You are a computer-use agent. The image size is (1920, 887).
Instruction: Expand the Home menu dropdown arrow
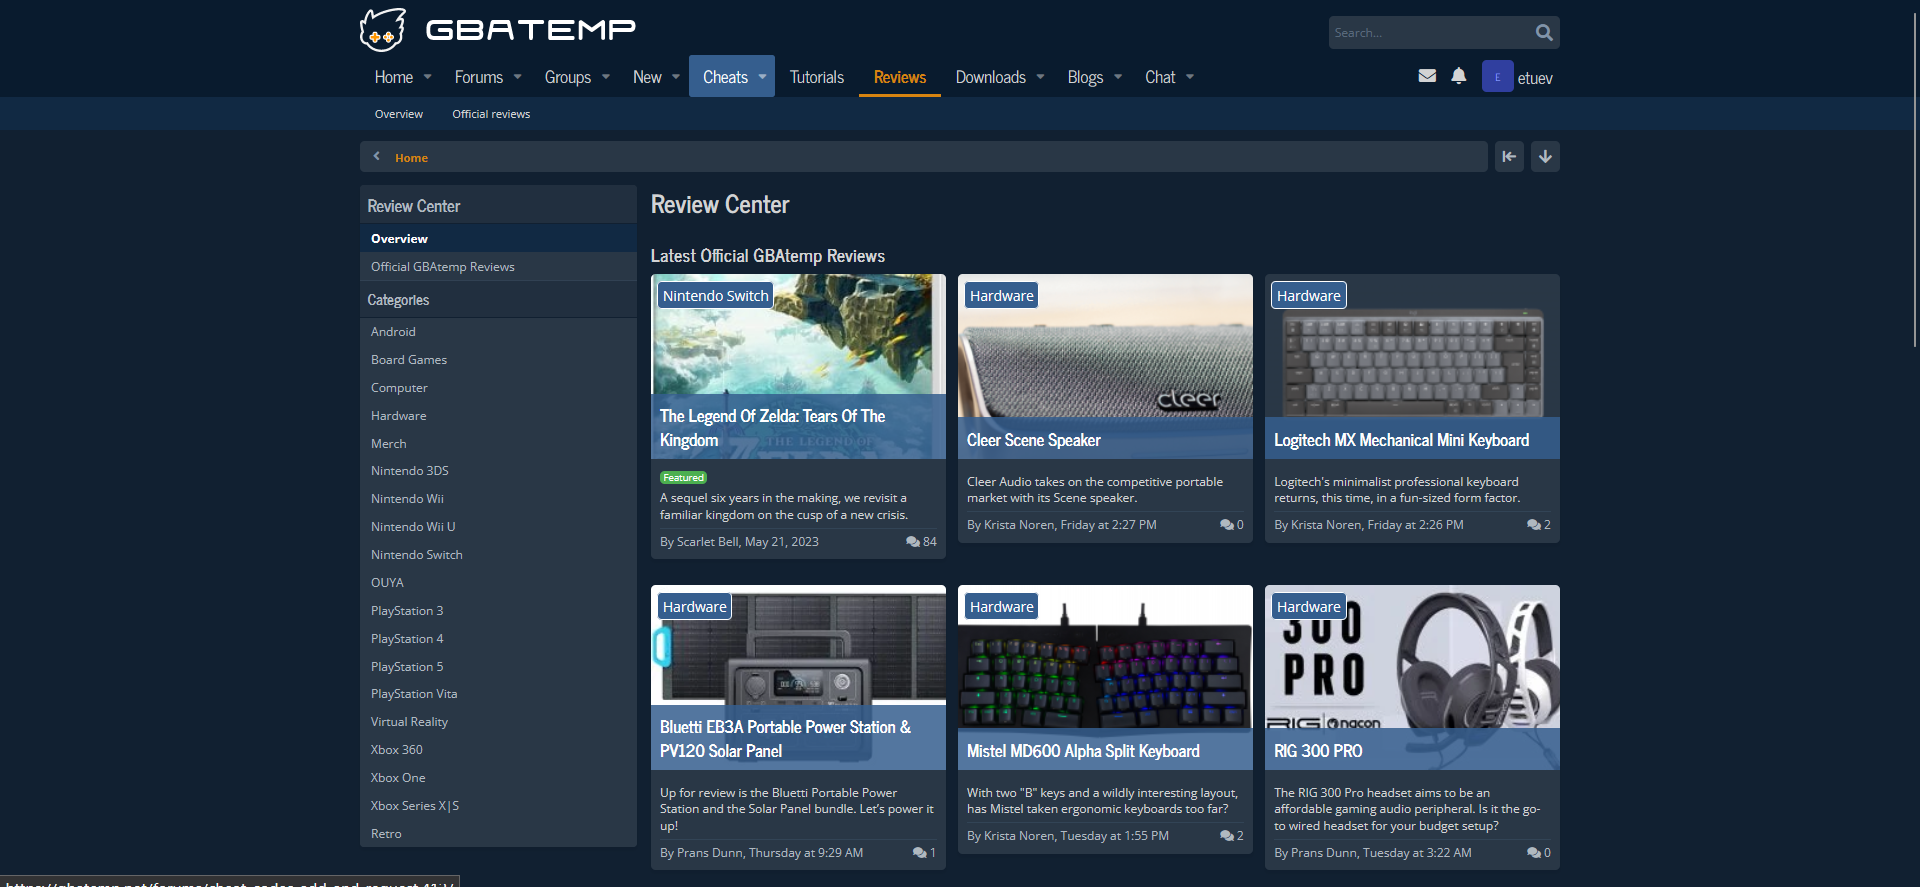pyautogui.click(x=428, y=77)
